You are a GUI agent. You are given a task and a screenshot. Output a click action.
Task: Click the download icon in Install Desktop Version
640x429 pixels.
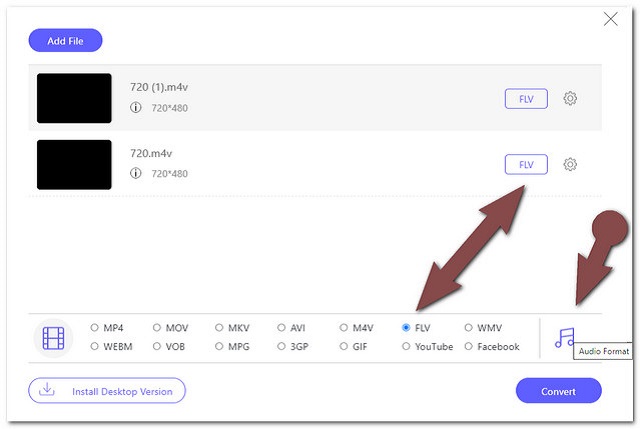(x=47, y=390)
